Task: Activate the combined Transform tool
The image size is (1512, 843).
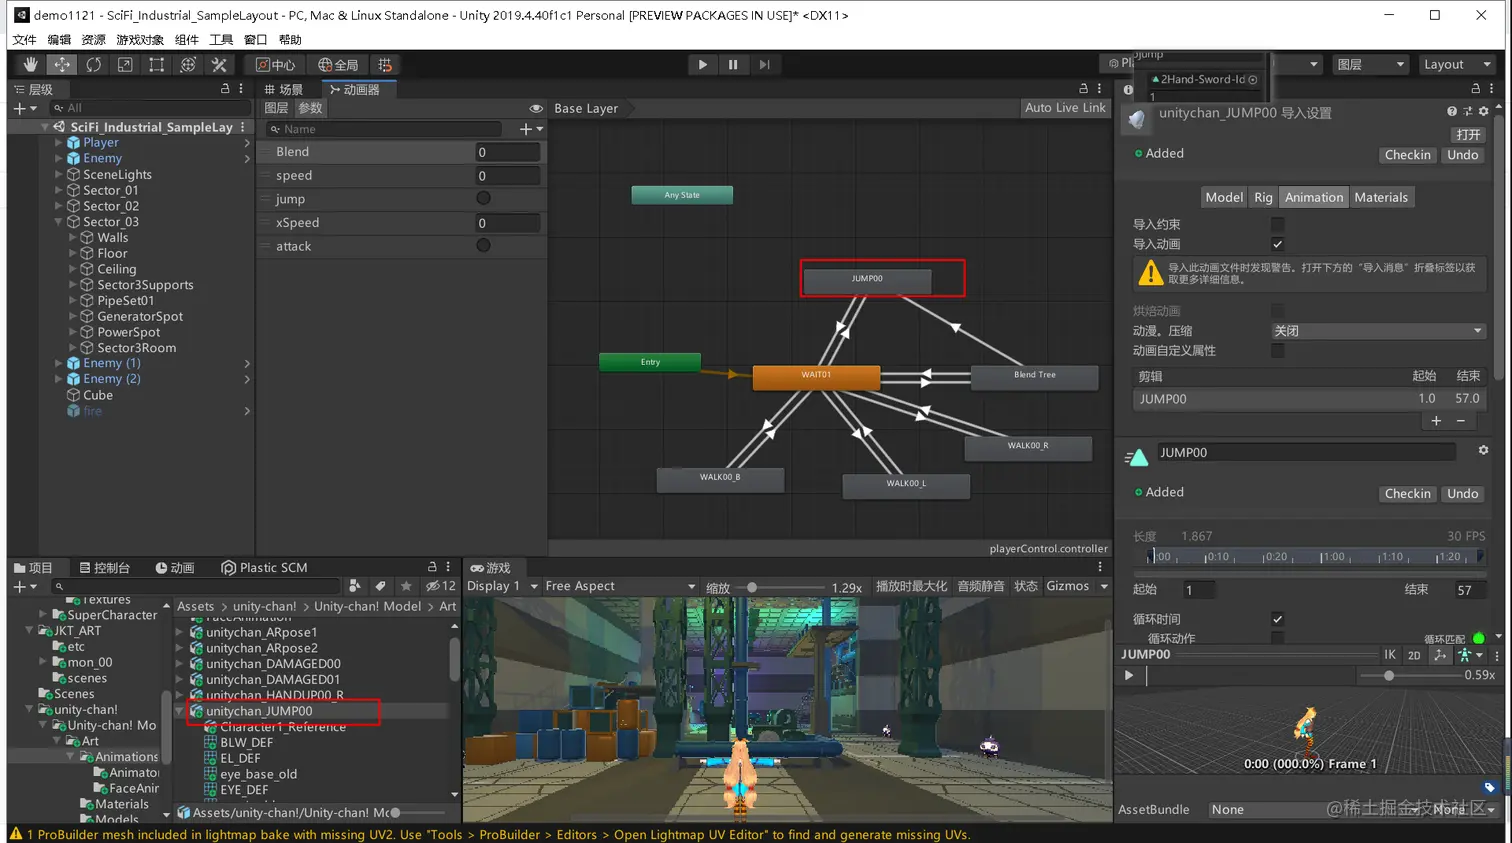Action: pyautogui.click(x=188, y=64)
